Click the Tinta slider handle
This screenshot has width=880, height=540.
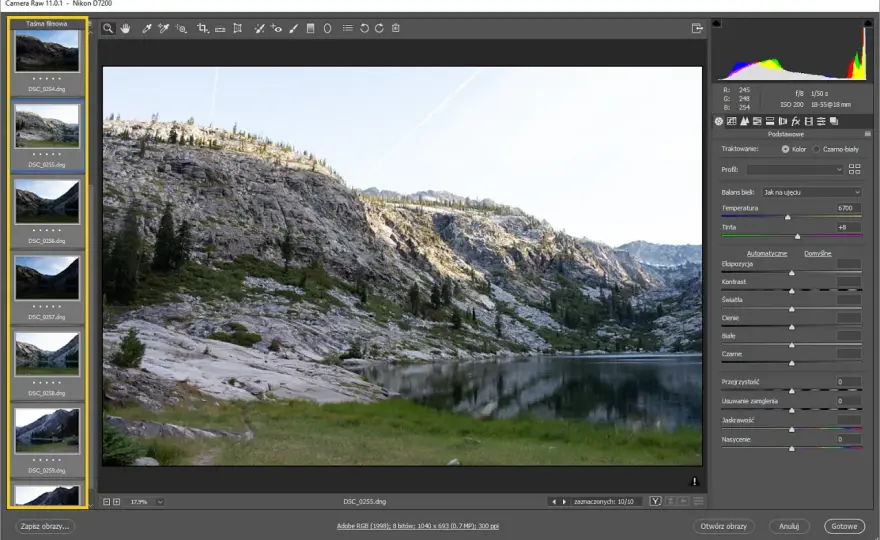(x=798, y=236)
